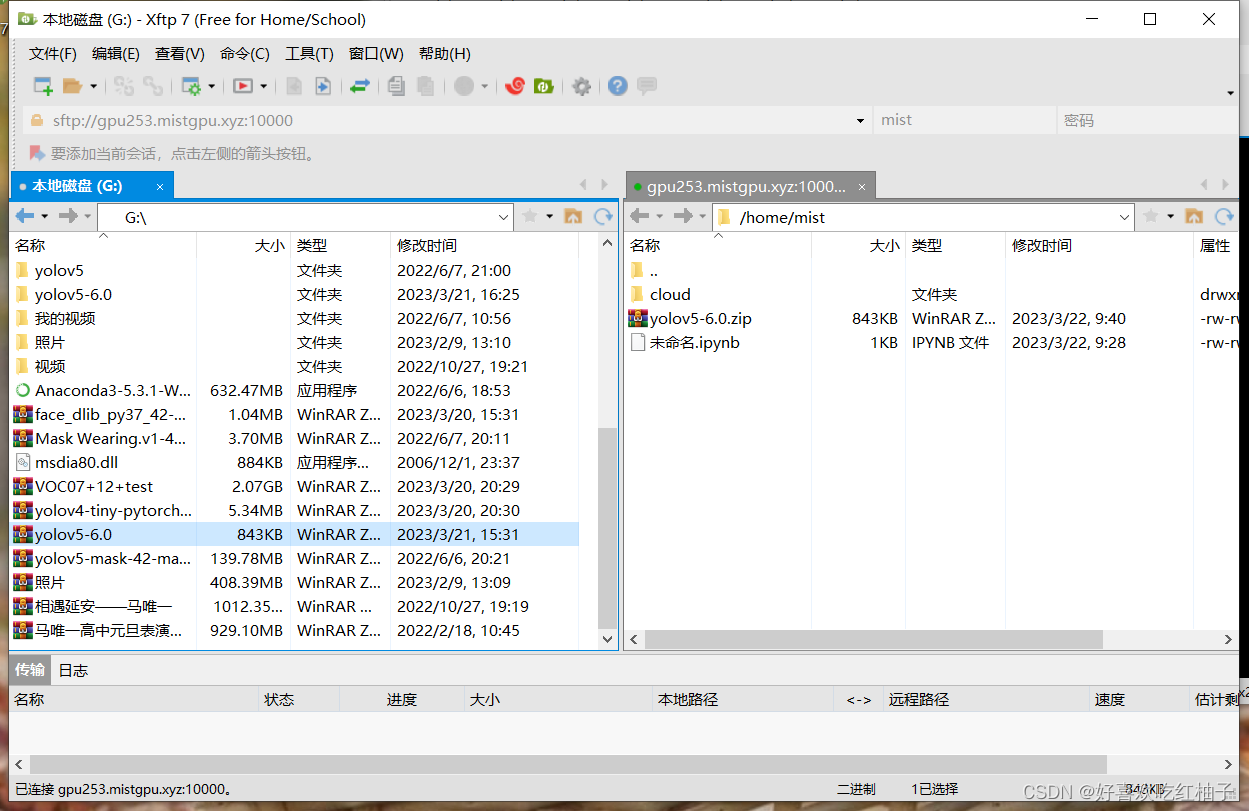The height and width of the screenshot is (811, 1249).
Task: Expand the host address dropdown arrow
Action: pos(861,121)
